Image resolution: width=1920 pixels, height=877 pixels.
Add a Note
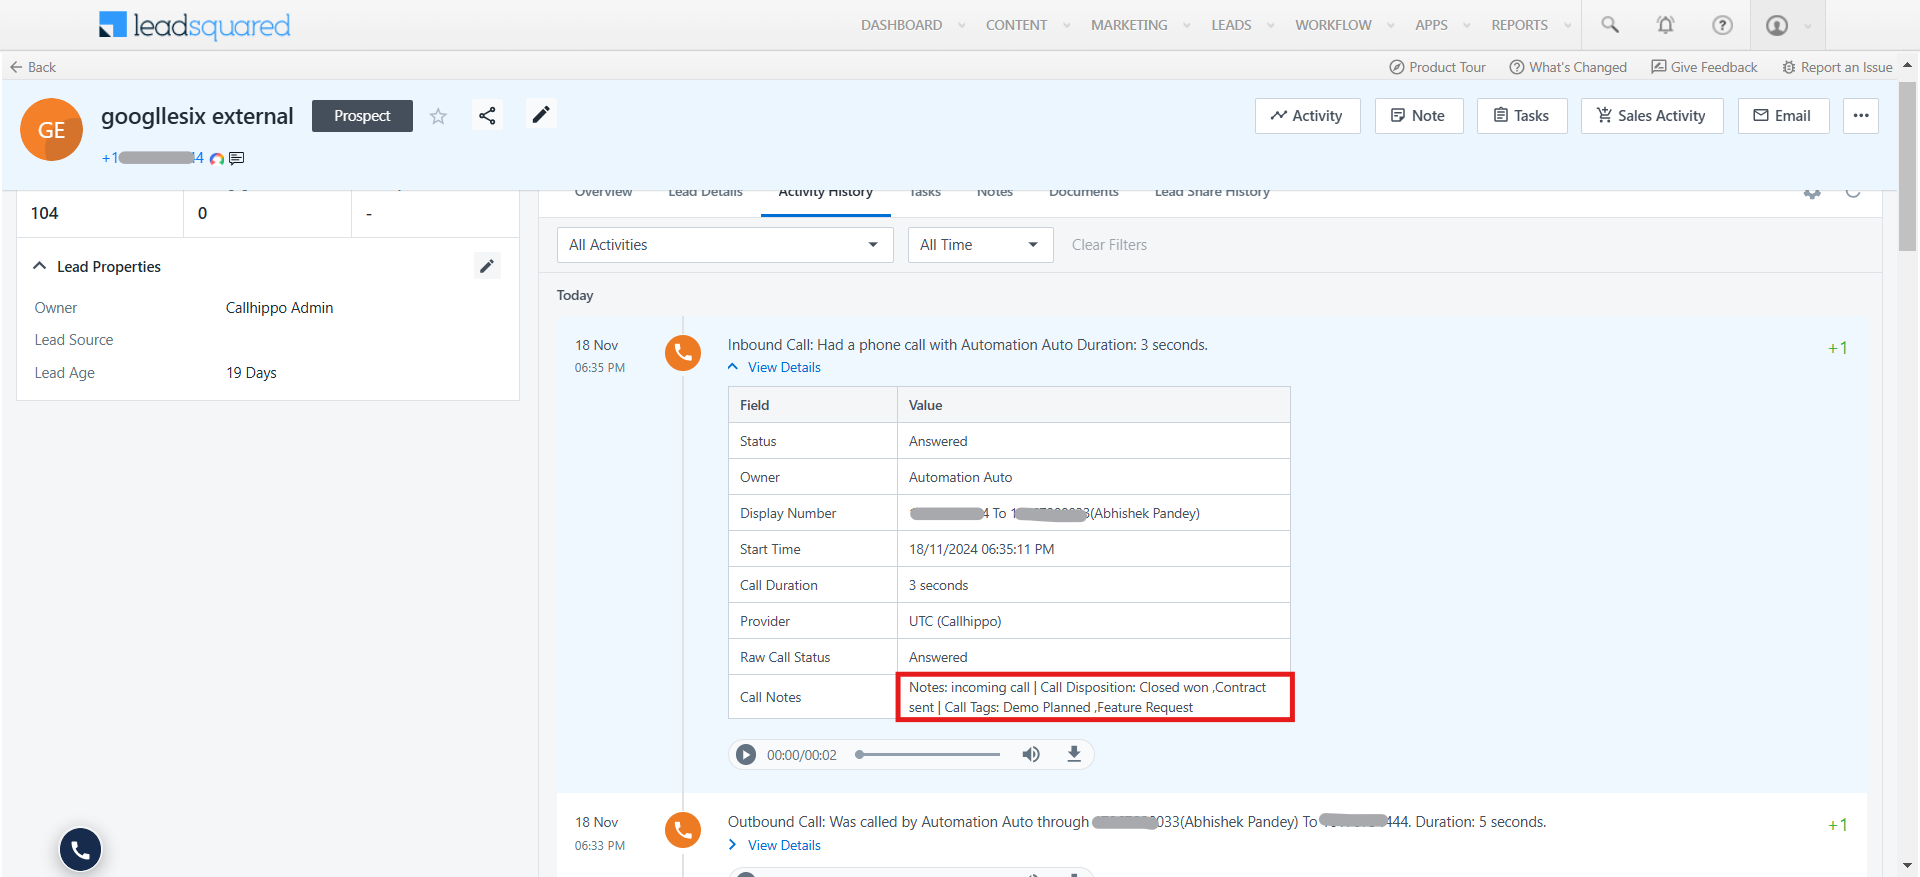1419,116
